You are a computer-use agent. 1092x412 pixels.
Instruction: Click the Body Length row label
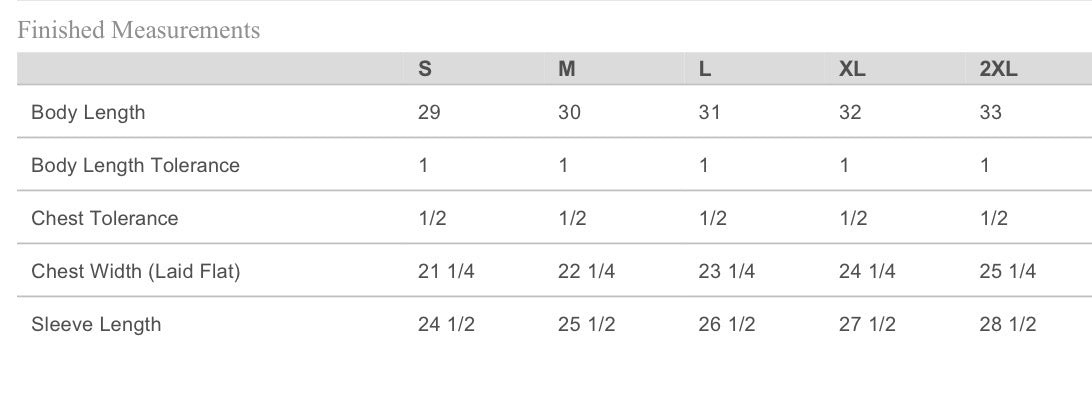88,113
